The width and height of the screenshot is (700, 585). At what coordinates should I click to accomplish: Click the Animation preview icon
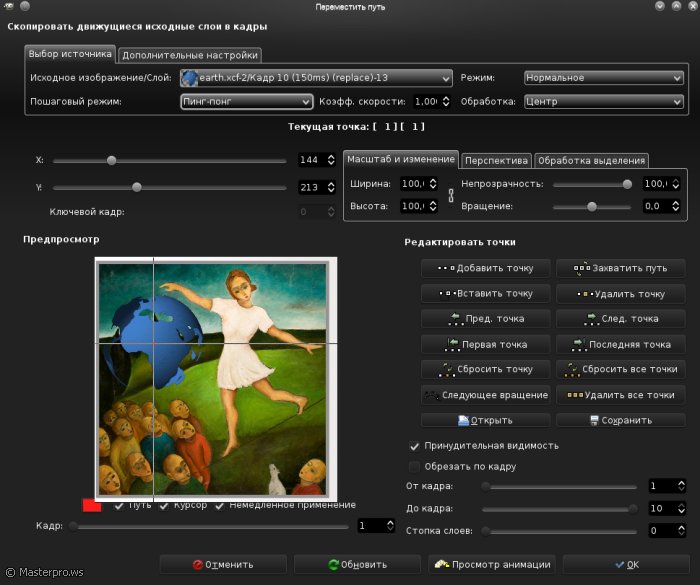pyautogui.click(x=442, y=564)
